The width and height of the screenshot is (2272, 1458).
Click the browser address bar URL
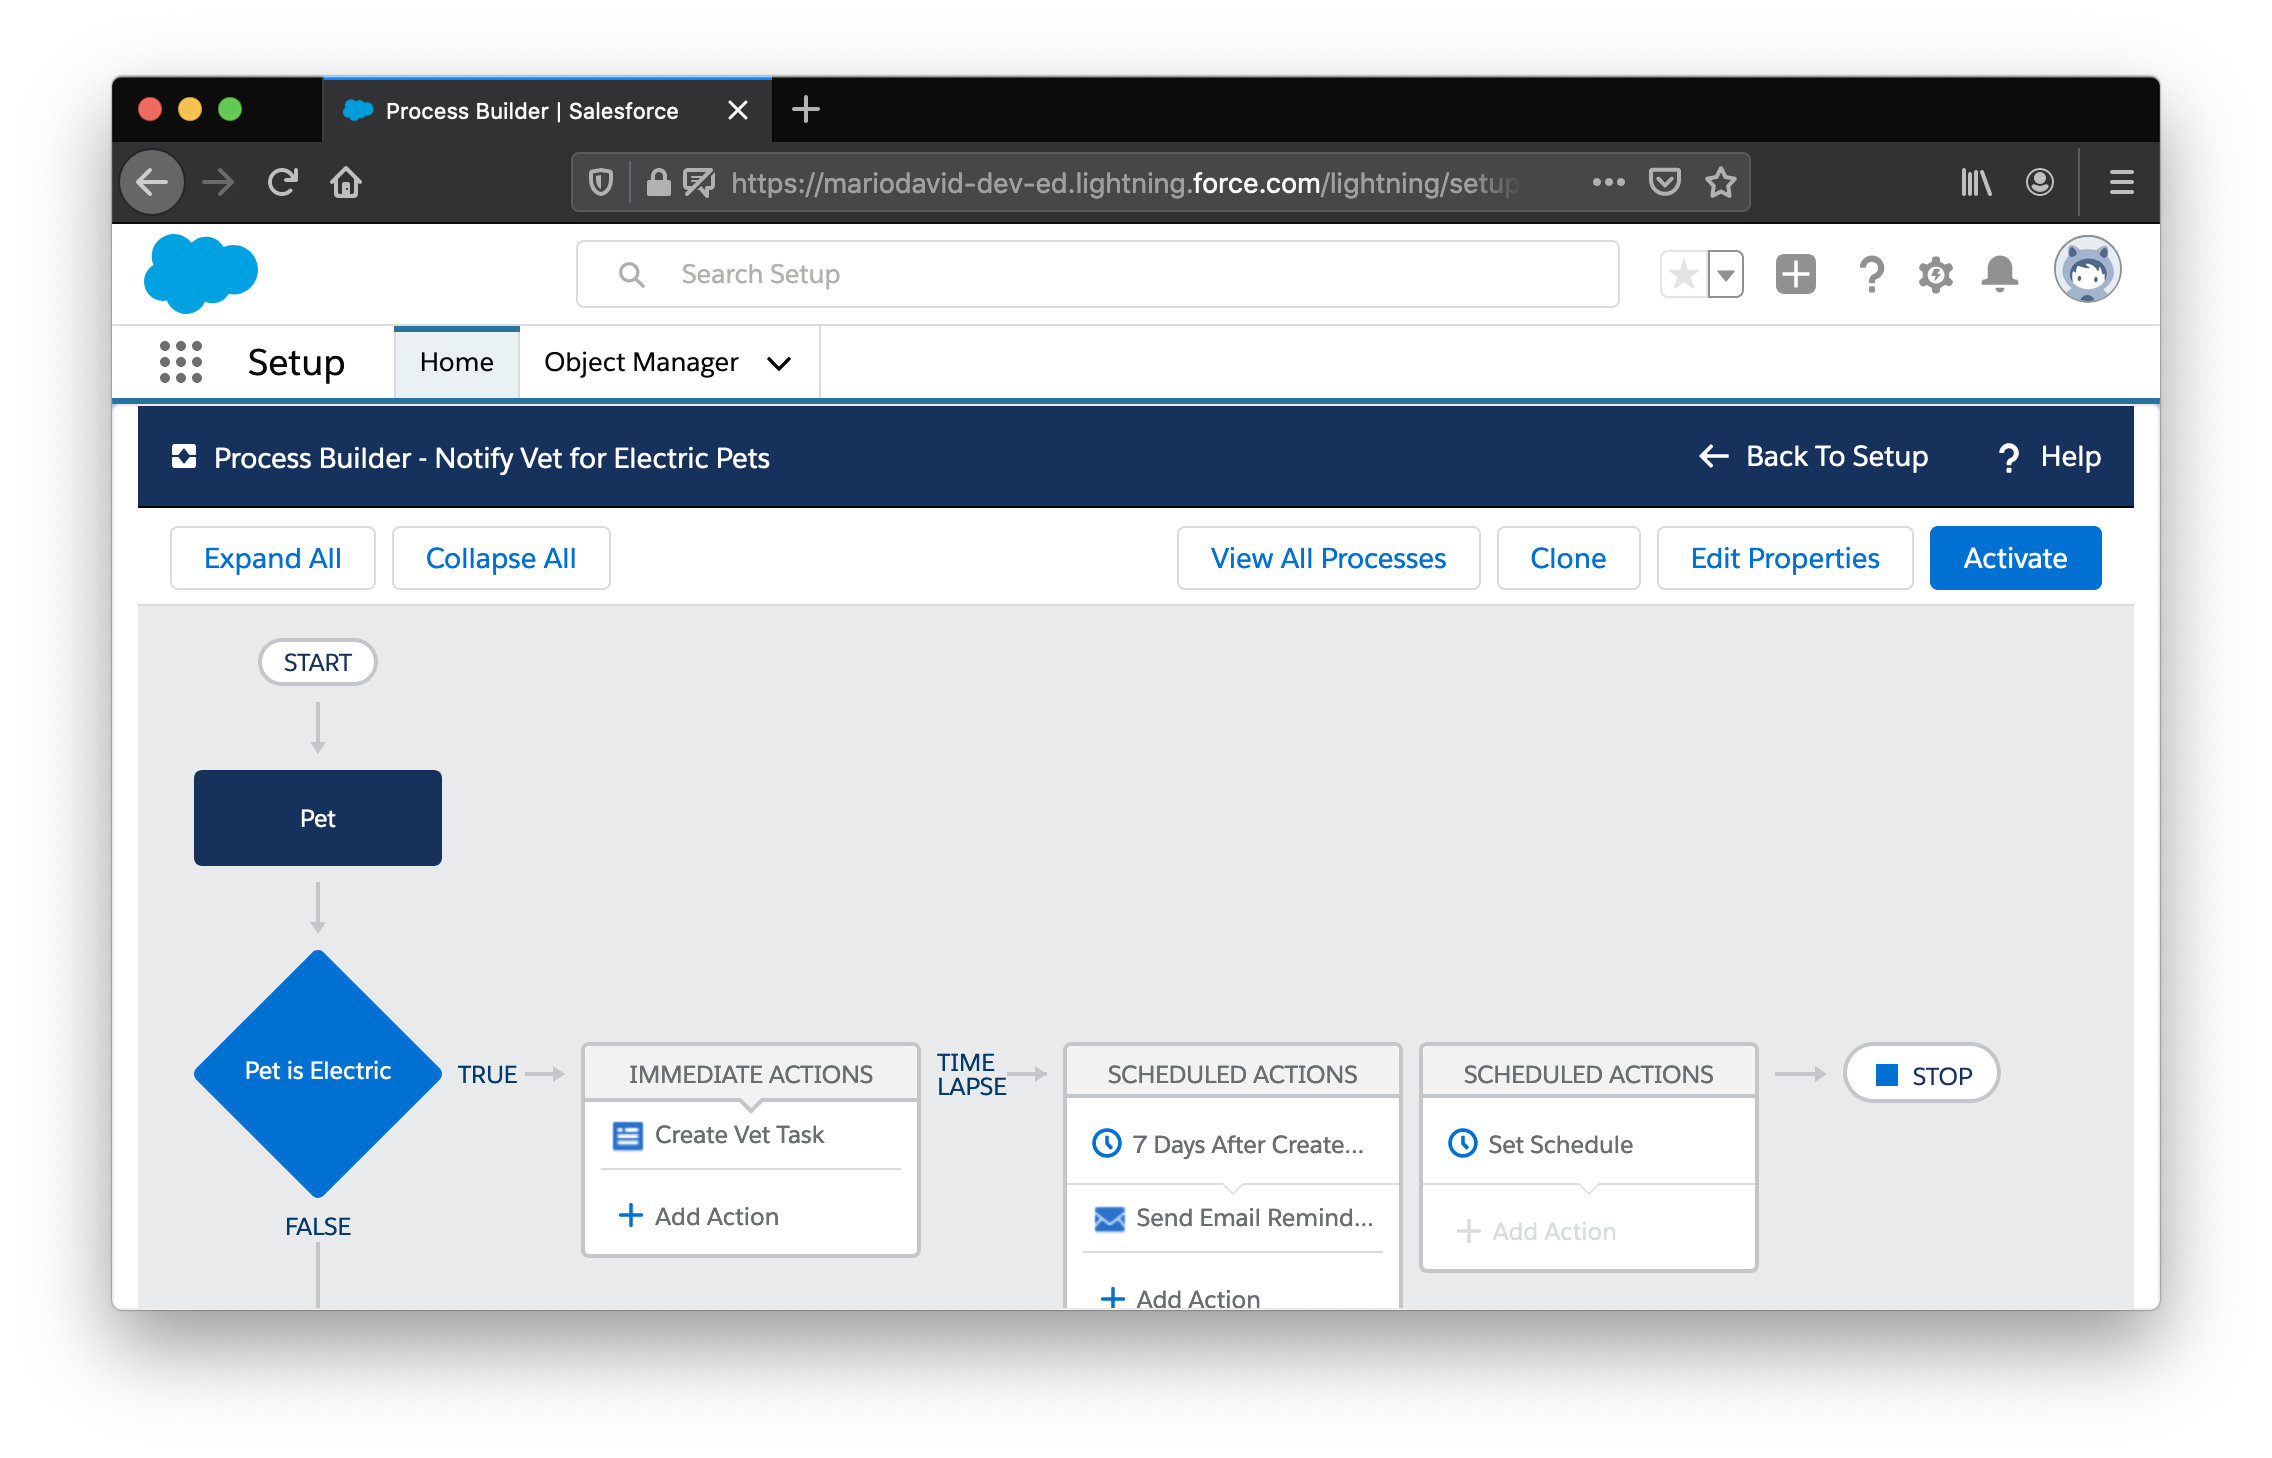[x=1125, y=183]
